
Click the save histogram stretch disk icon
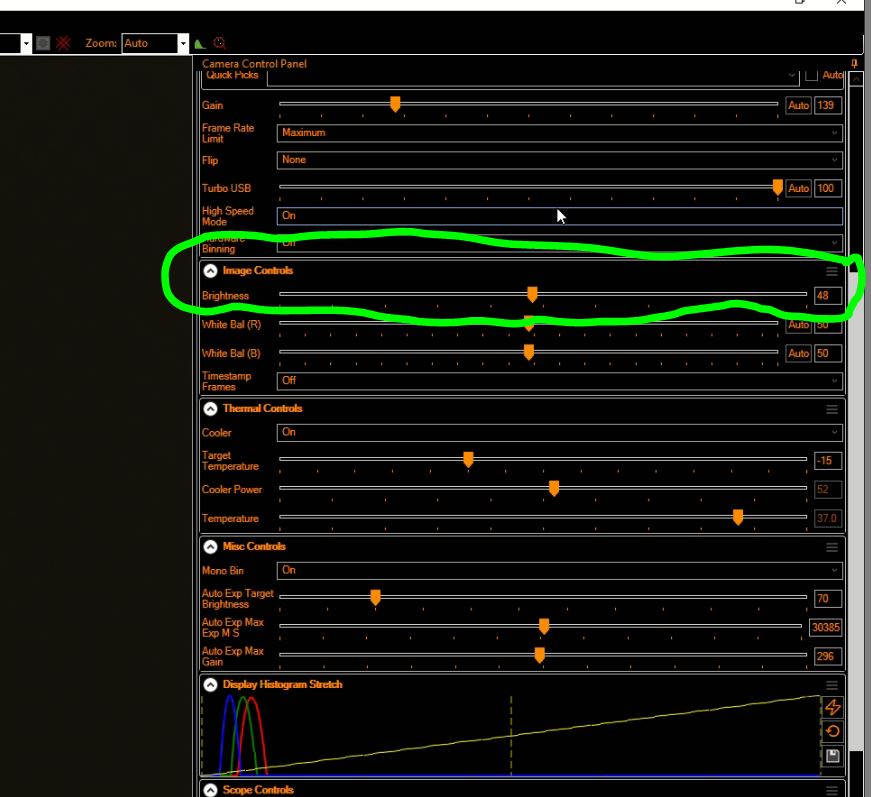coord(831,756)
